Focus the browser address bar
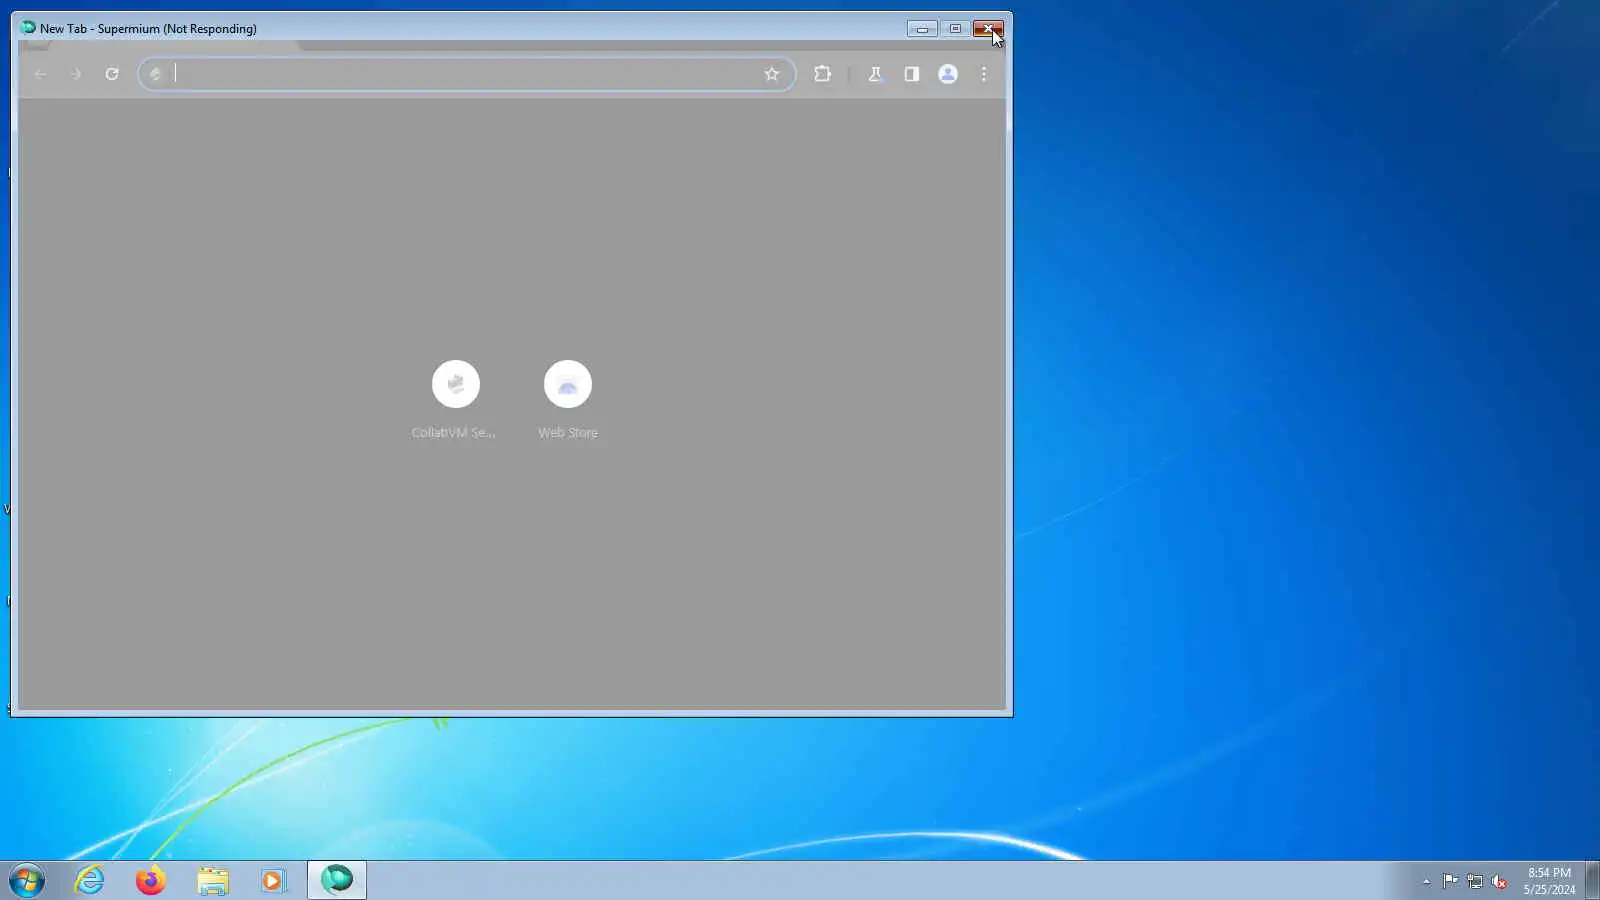 (465, 74)
